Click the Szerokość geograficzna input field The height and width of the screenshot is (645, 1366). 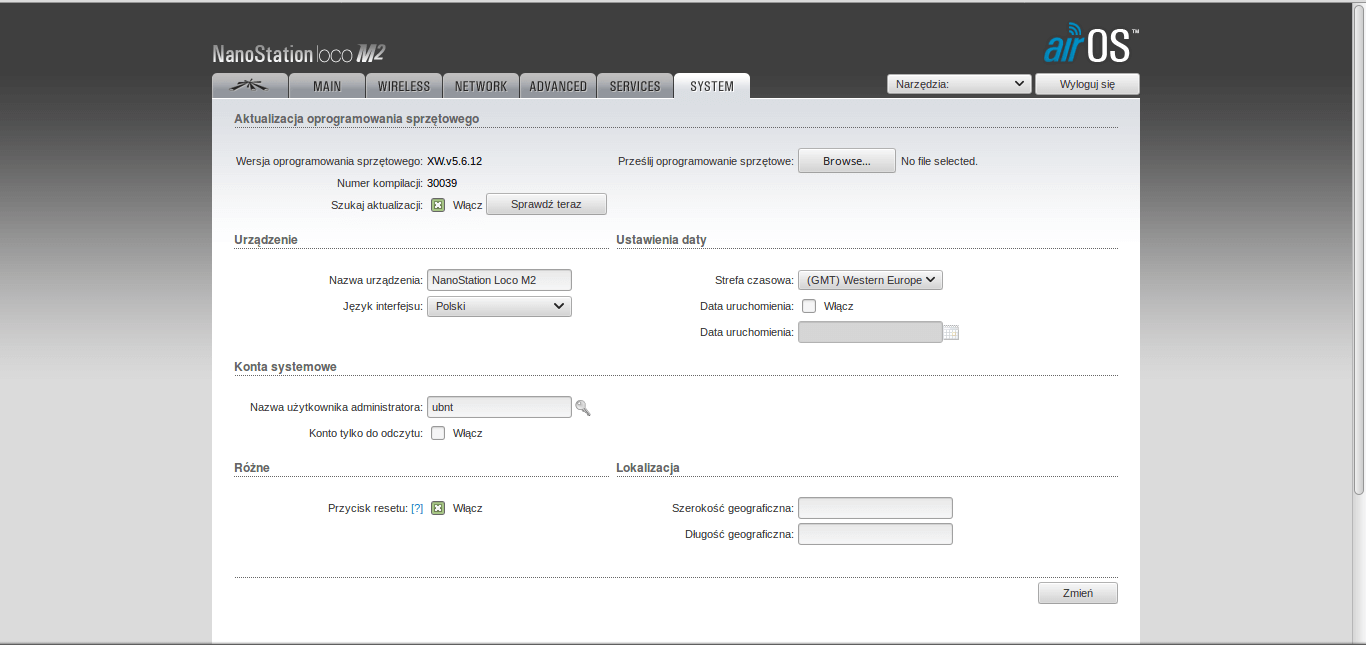(875, 508)
